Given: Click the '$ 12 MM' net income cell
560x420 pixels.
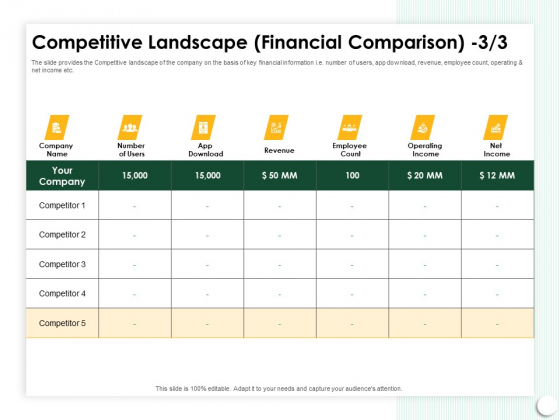Looking at the screenshot, I should click(x=498, y=176).
